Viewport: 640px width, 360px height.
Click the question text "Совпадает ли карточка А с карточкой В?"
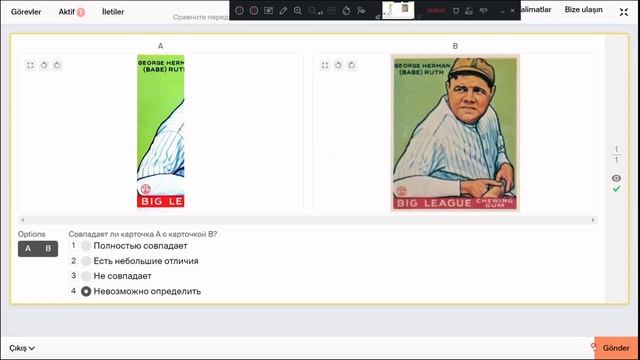(143, 234)
